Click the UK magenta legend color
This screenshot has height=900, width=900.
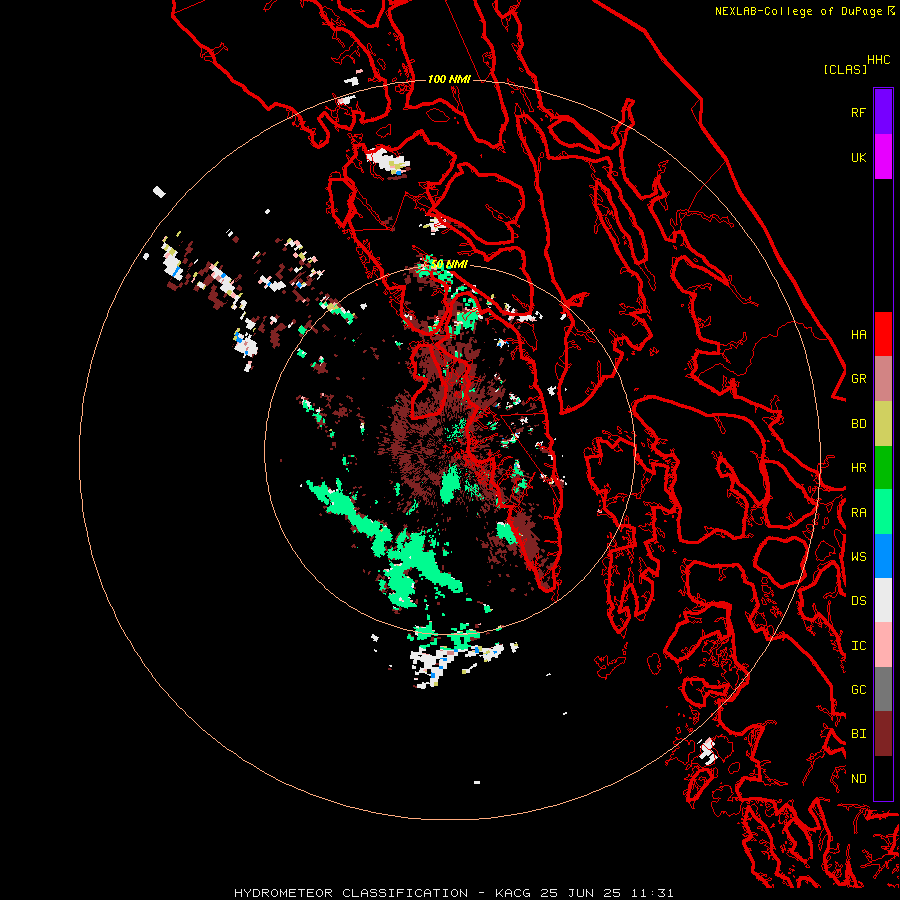click(883, 157)
